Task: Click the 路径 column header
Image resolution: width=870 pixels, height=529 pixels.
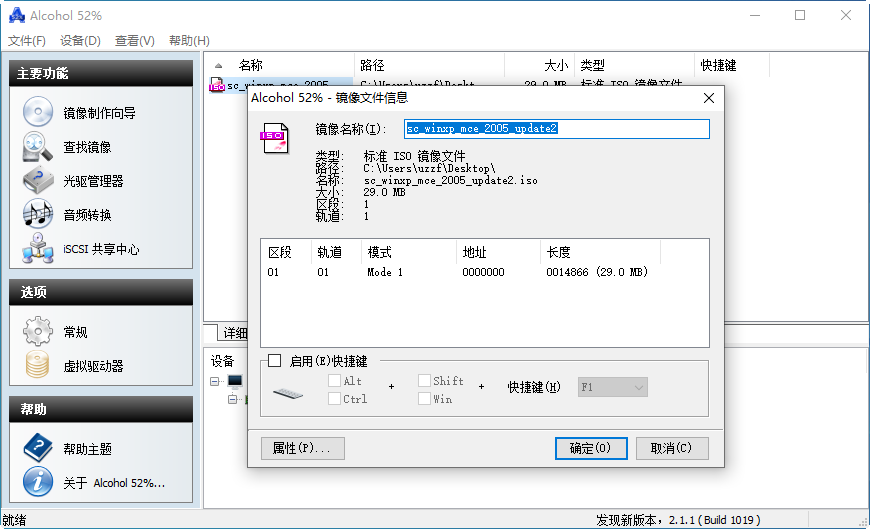Action: pos(429,66)
